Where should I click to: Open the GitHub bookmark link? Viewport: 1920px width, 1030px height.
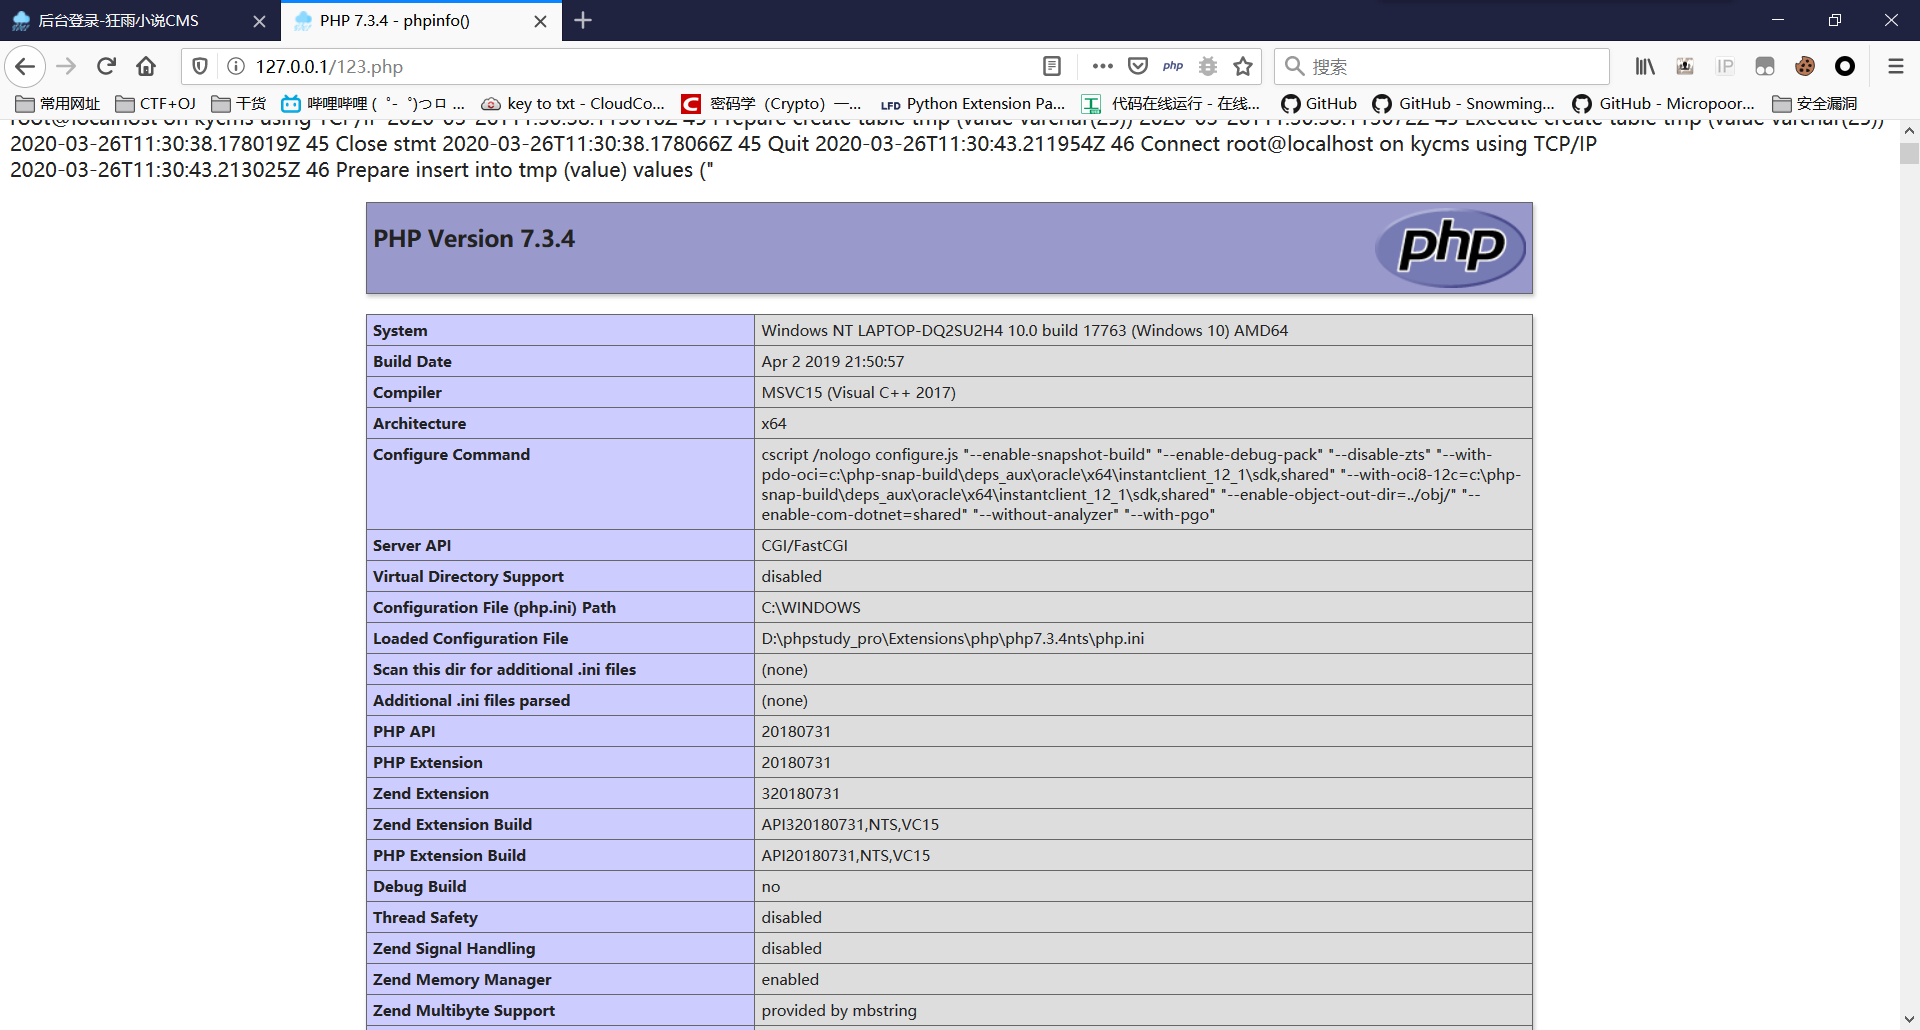pos(1319,104)
